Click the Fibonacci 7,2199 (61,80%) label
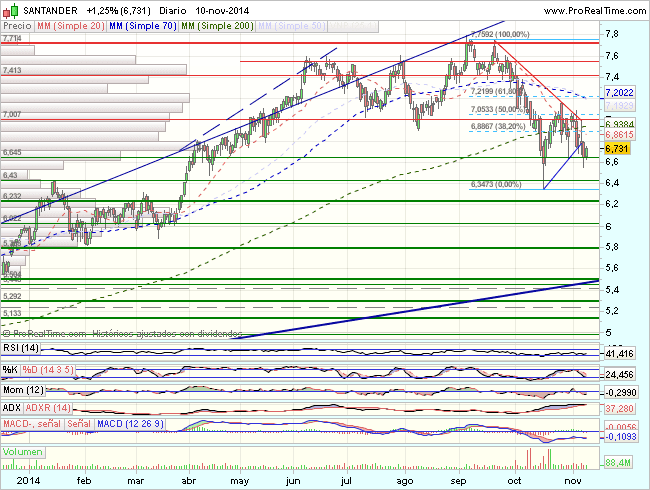Screen dimensions: 650x490 point(497,91)
